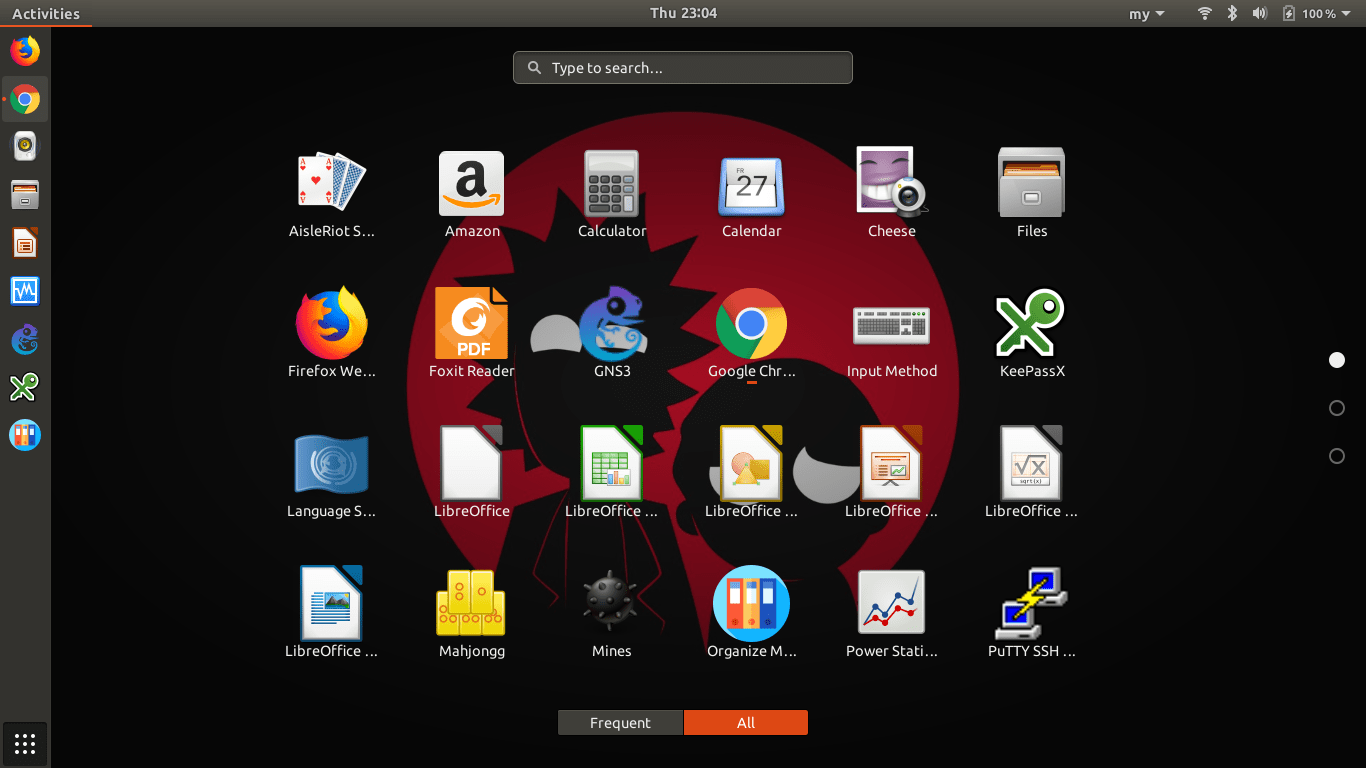Launch PuTTY SSH Client

1032,604
